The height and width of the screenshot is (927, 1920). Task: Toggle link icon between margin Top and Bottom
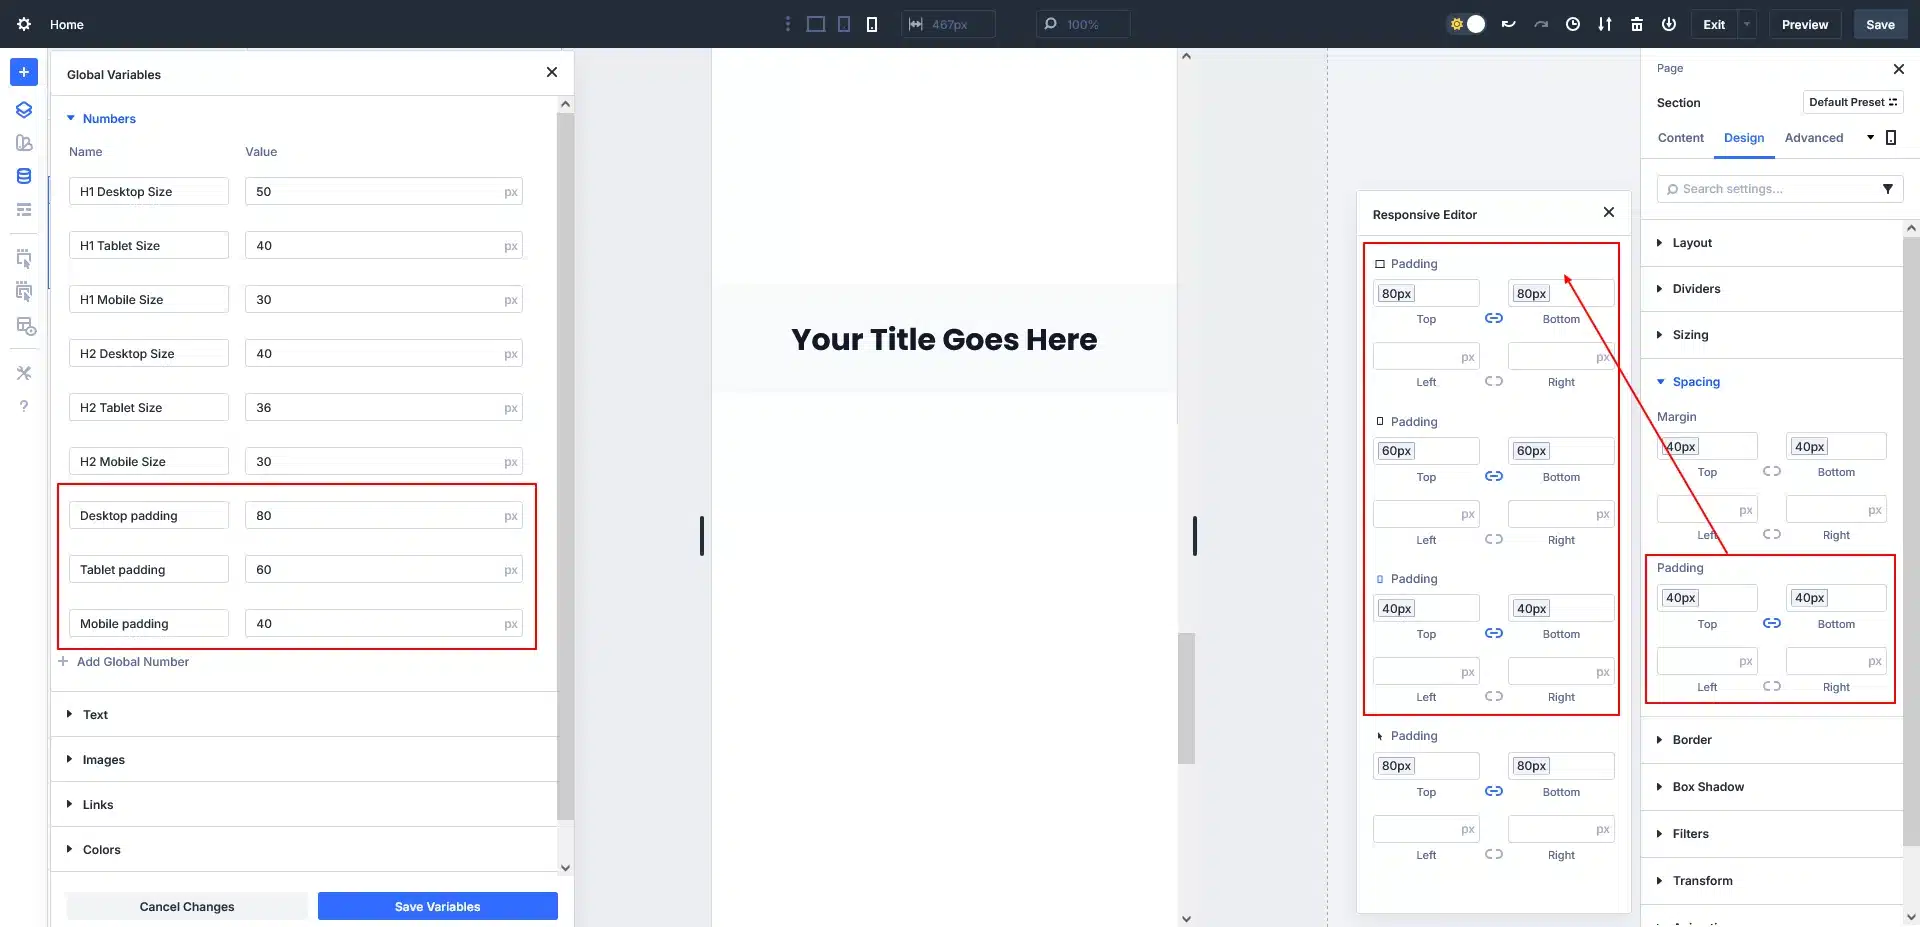[x=1771, y=471]
